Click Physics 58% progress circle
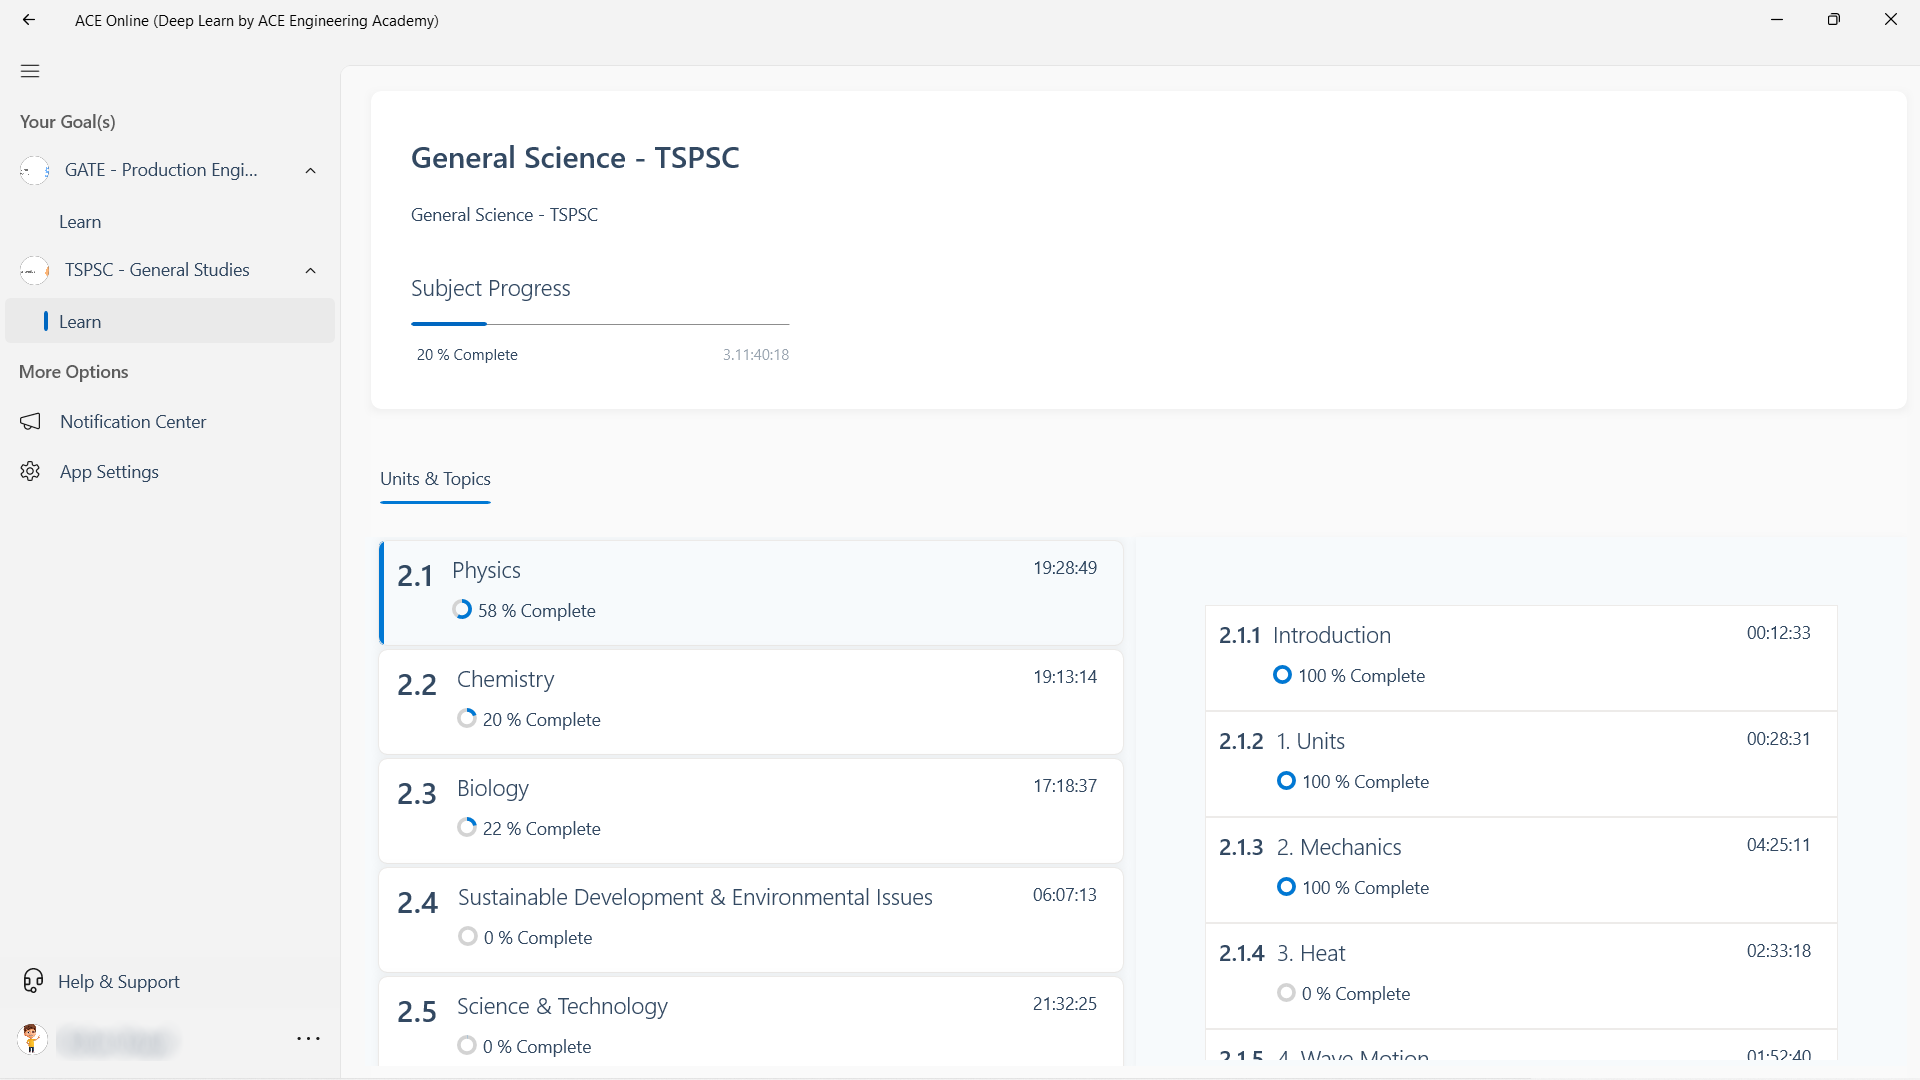 point(462,609)
